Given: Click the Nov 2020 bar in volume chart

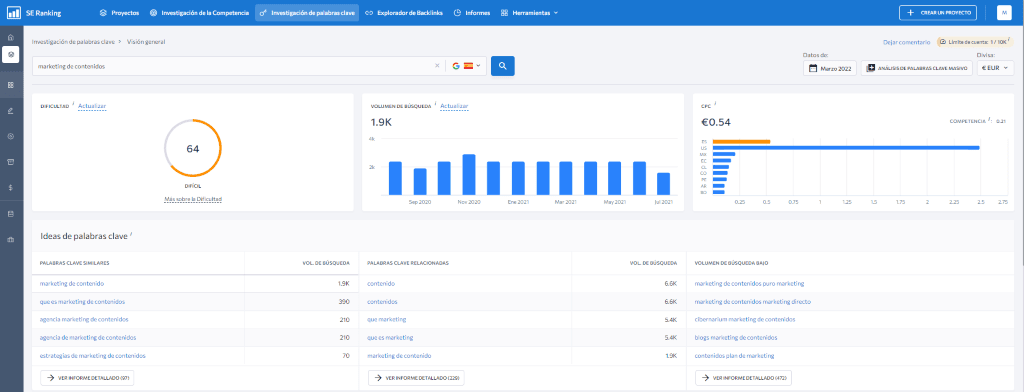Looking at the screenshot, I should click(468, 174).
